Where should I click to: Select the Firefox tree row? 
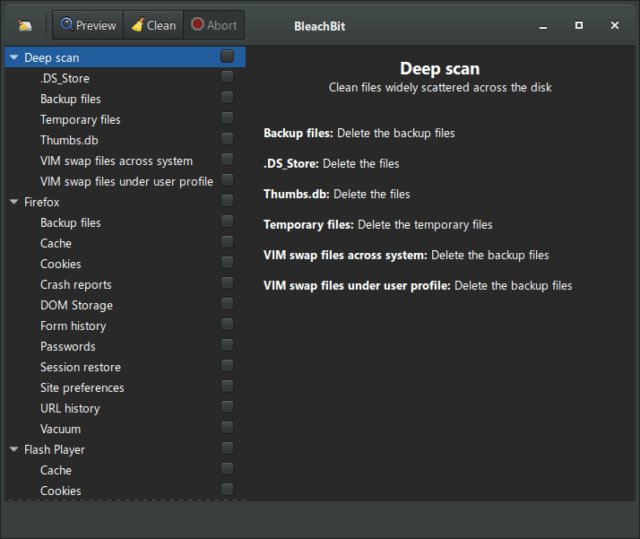pyautogui.click(x=125, y=202)
